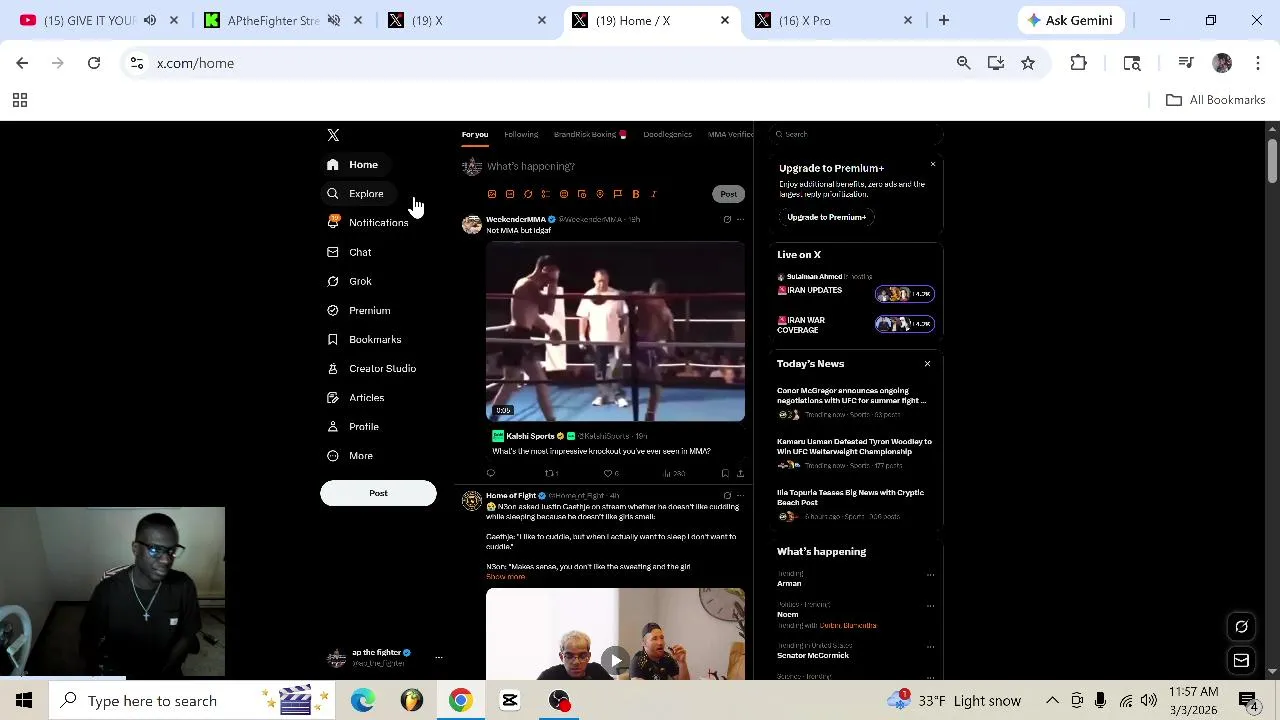Open the floating Grok button

pyautogui.click(x=1241, y=627)
